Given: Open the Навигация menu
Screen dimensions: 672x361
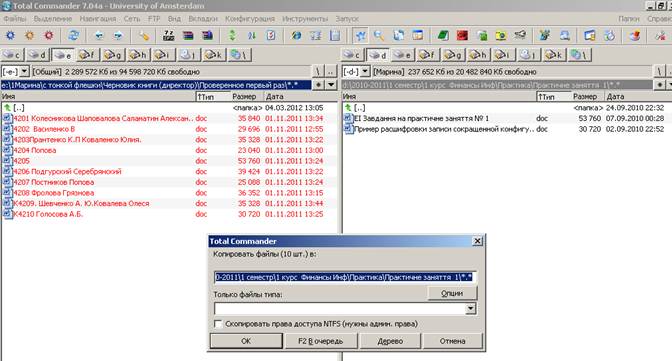Looking at the screenshot, I should pyautogui.click(x=98, y=19).
